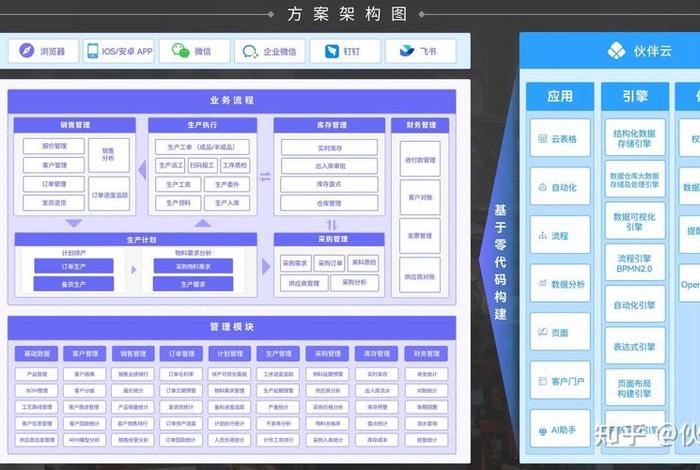Select the 报价管理 box
This screenshot has width=700, height=470.
[x=54, y=146]
